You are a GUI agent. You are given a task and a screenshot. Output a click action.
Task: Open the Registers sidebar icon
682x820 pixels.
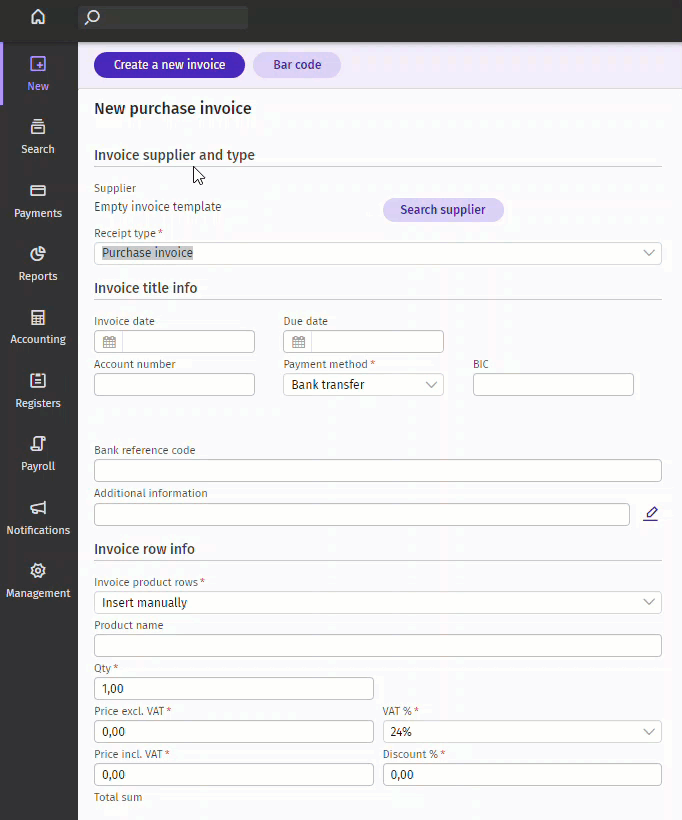38,381
